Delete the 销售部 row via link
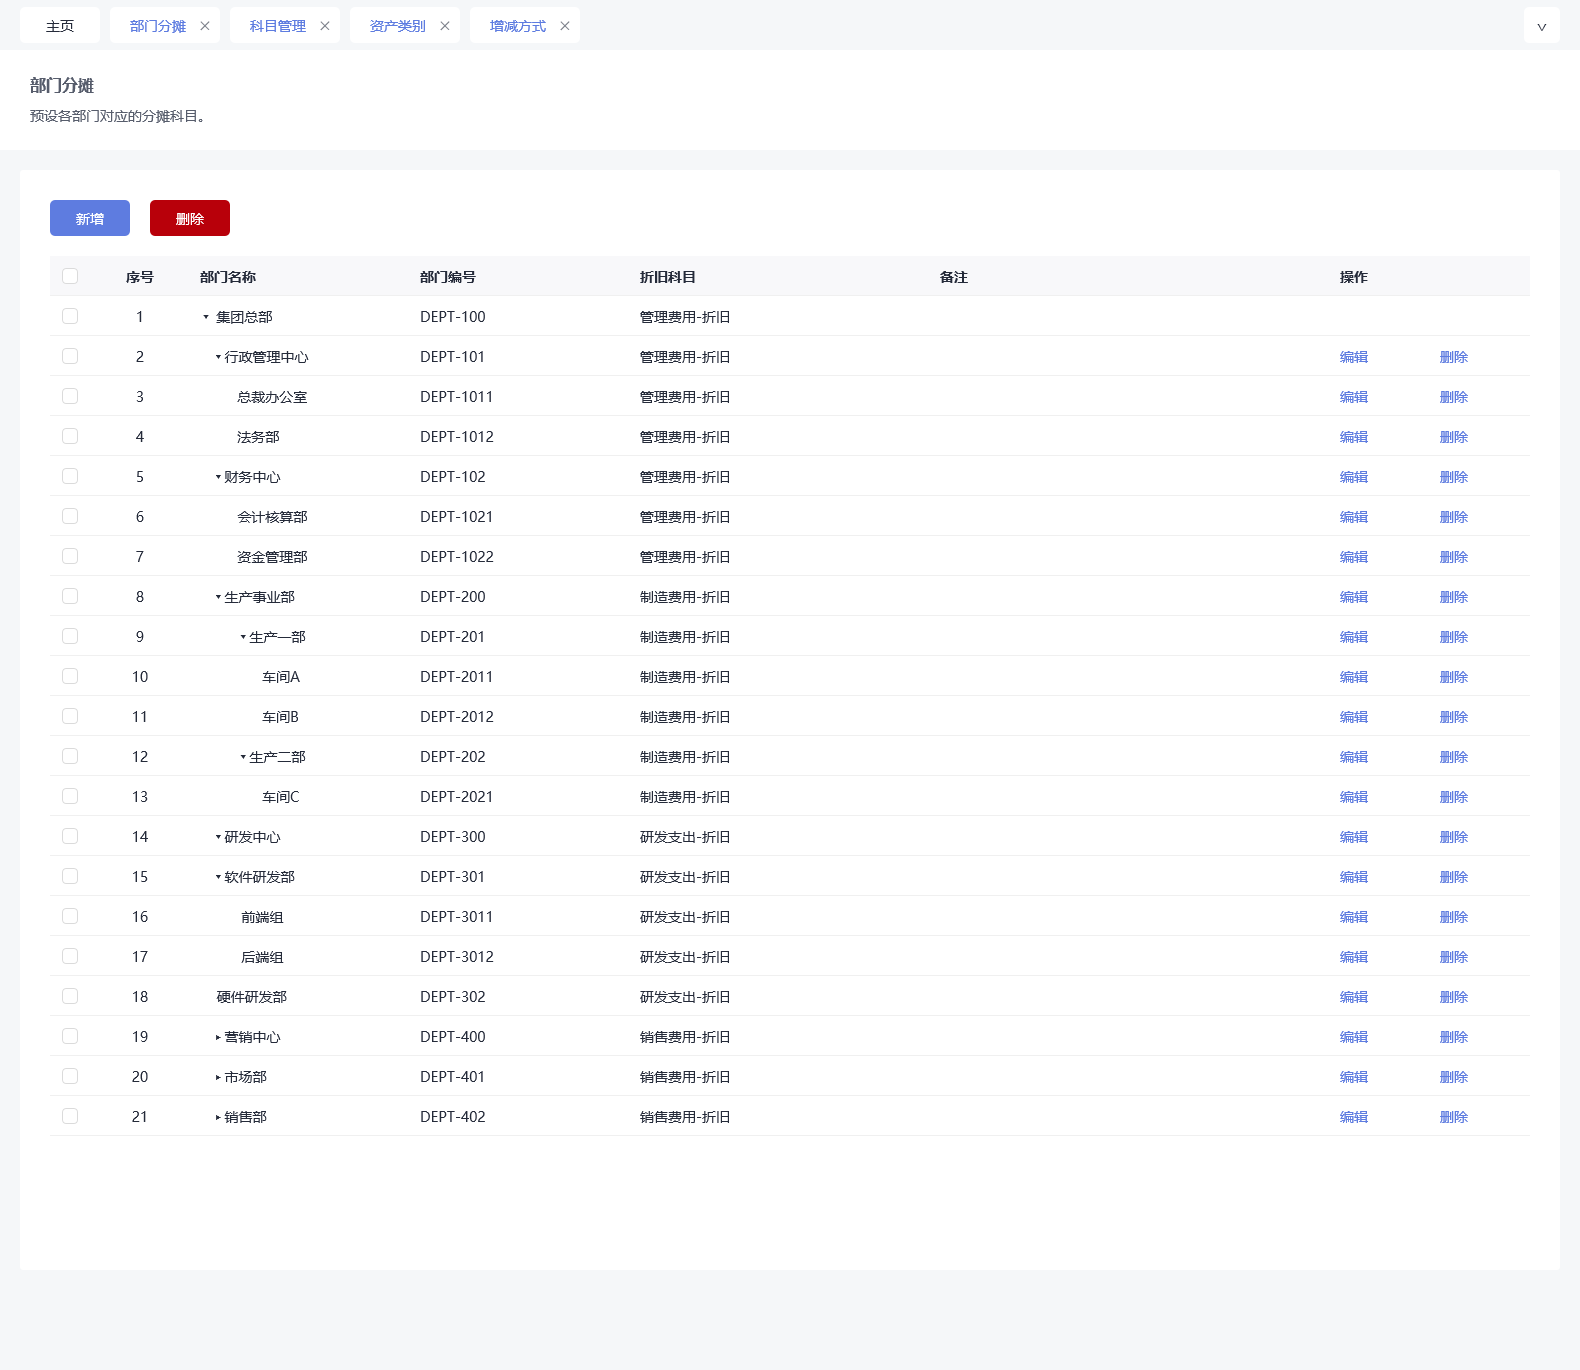 (x=1454, y=1117)
